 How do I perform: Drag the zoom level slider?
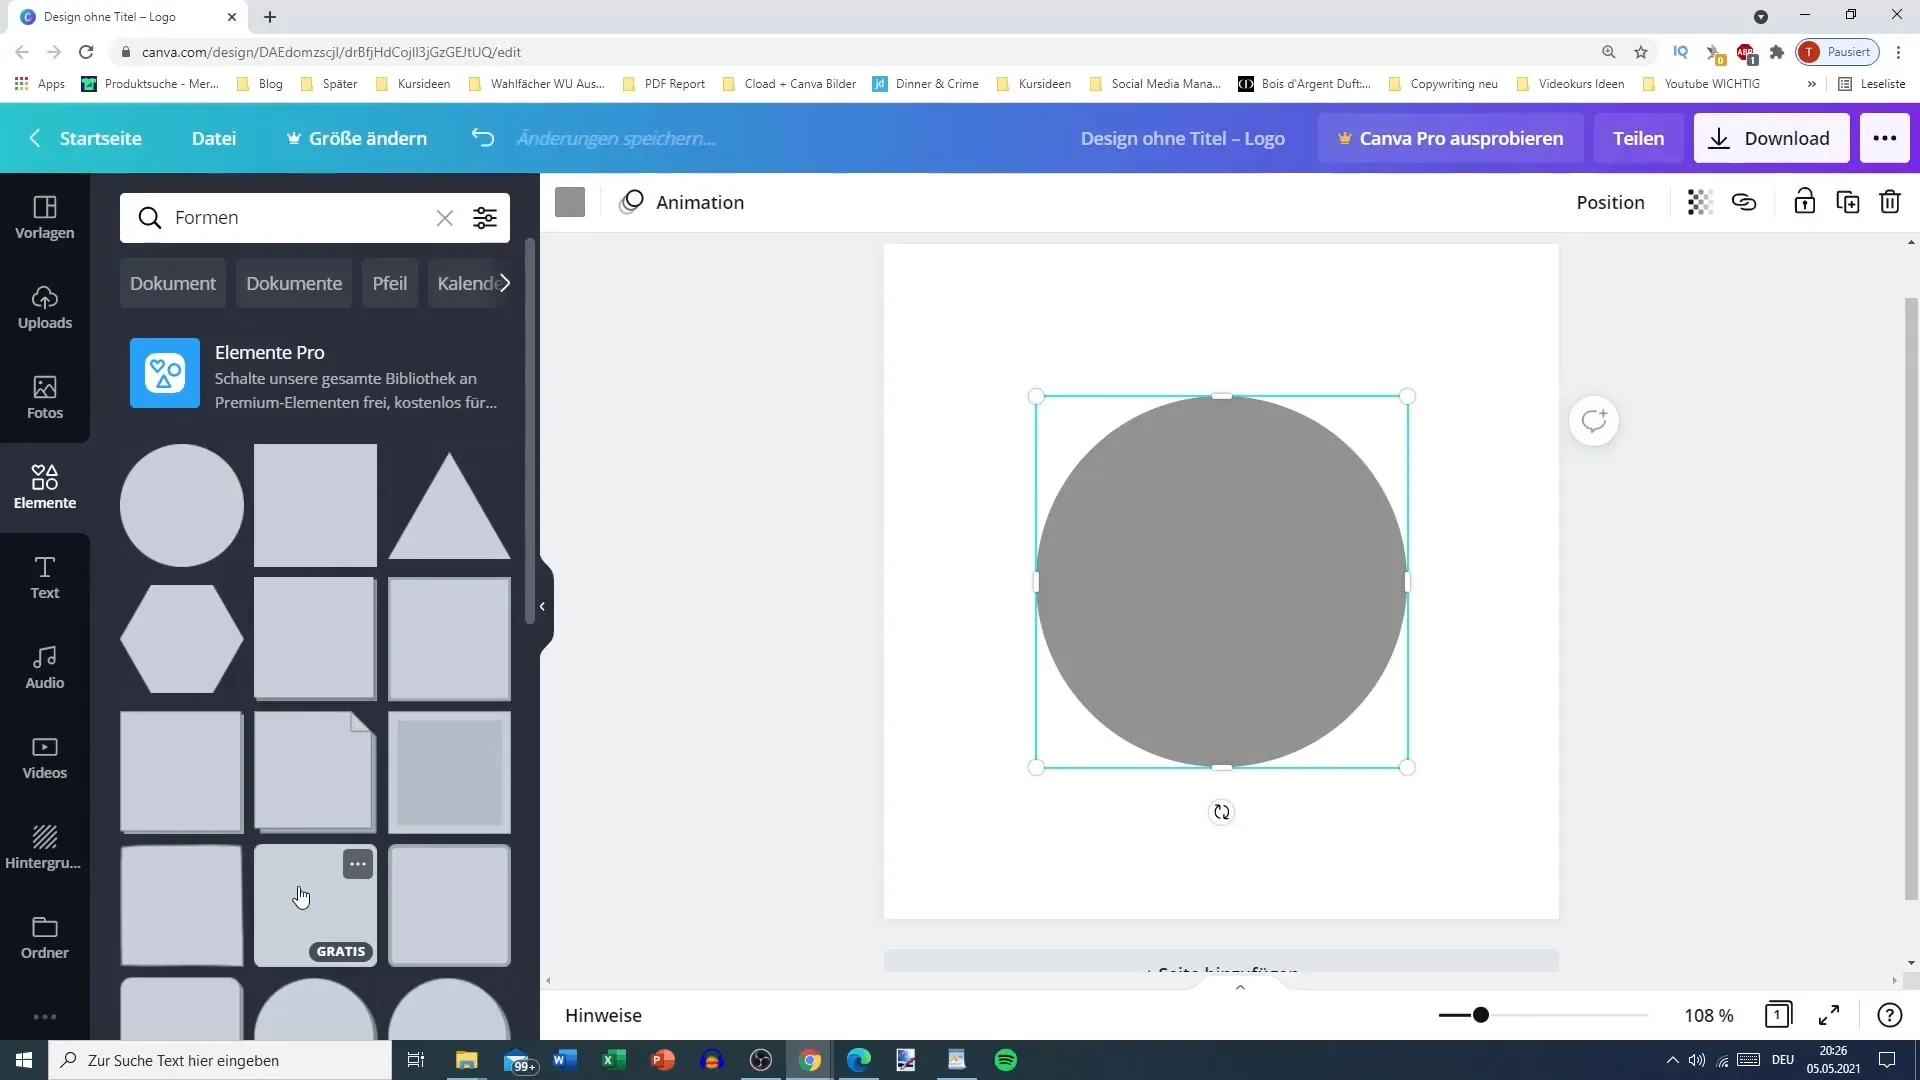point(1482,1014)
